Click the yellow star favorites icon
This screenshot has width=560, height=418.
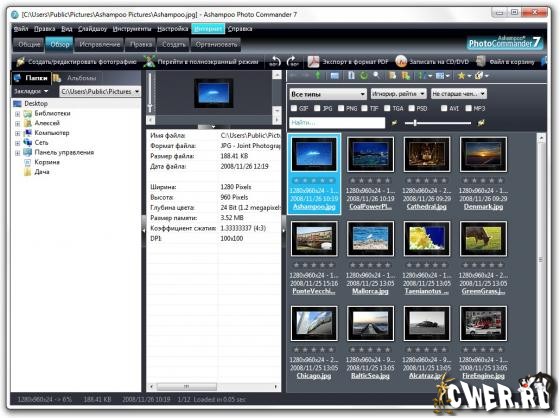(461, 76)
